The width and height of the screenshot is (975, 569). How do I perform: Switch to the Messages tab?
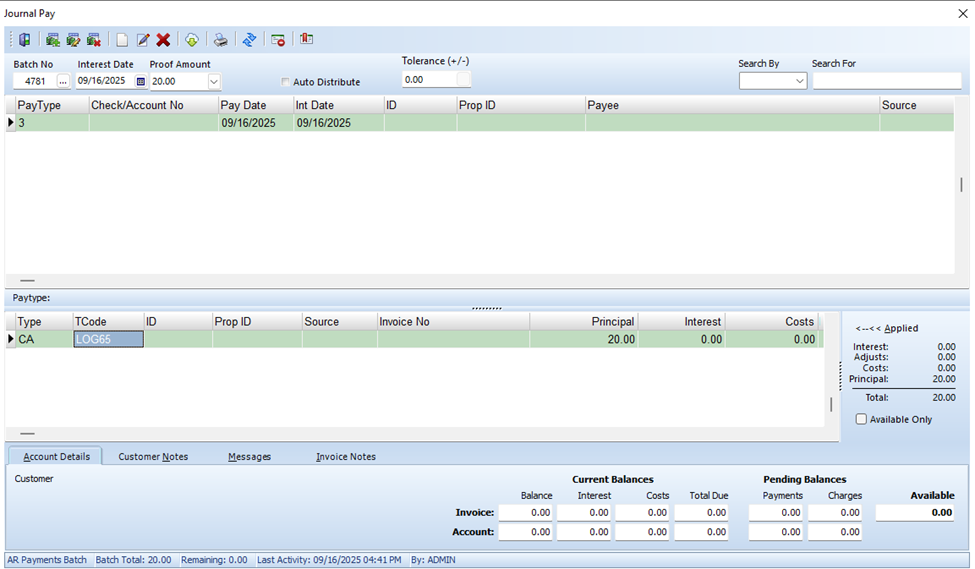pos(249,456)
